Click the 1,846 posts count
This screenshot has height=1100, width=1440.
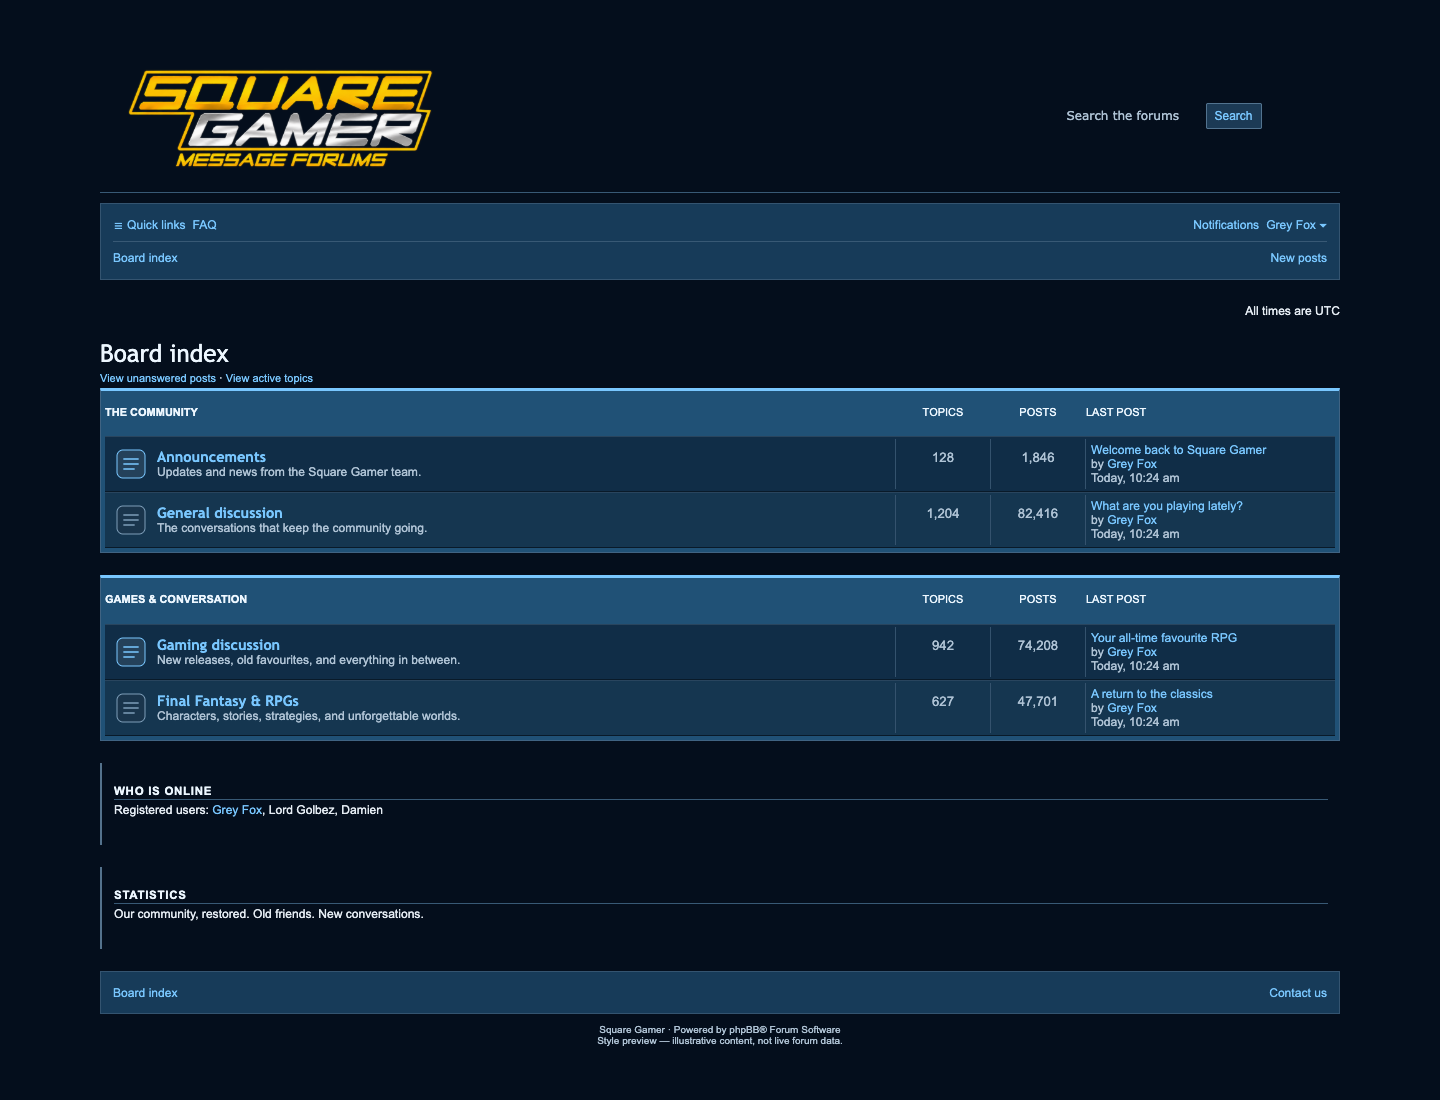tap(1037, 458)
